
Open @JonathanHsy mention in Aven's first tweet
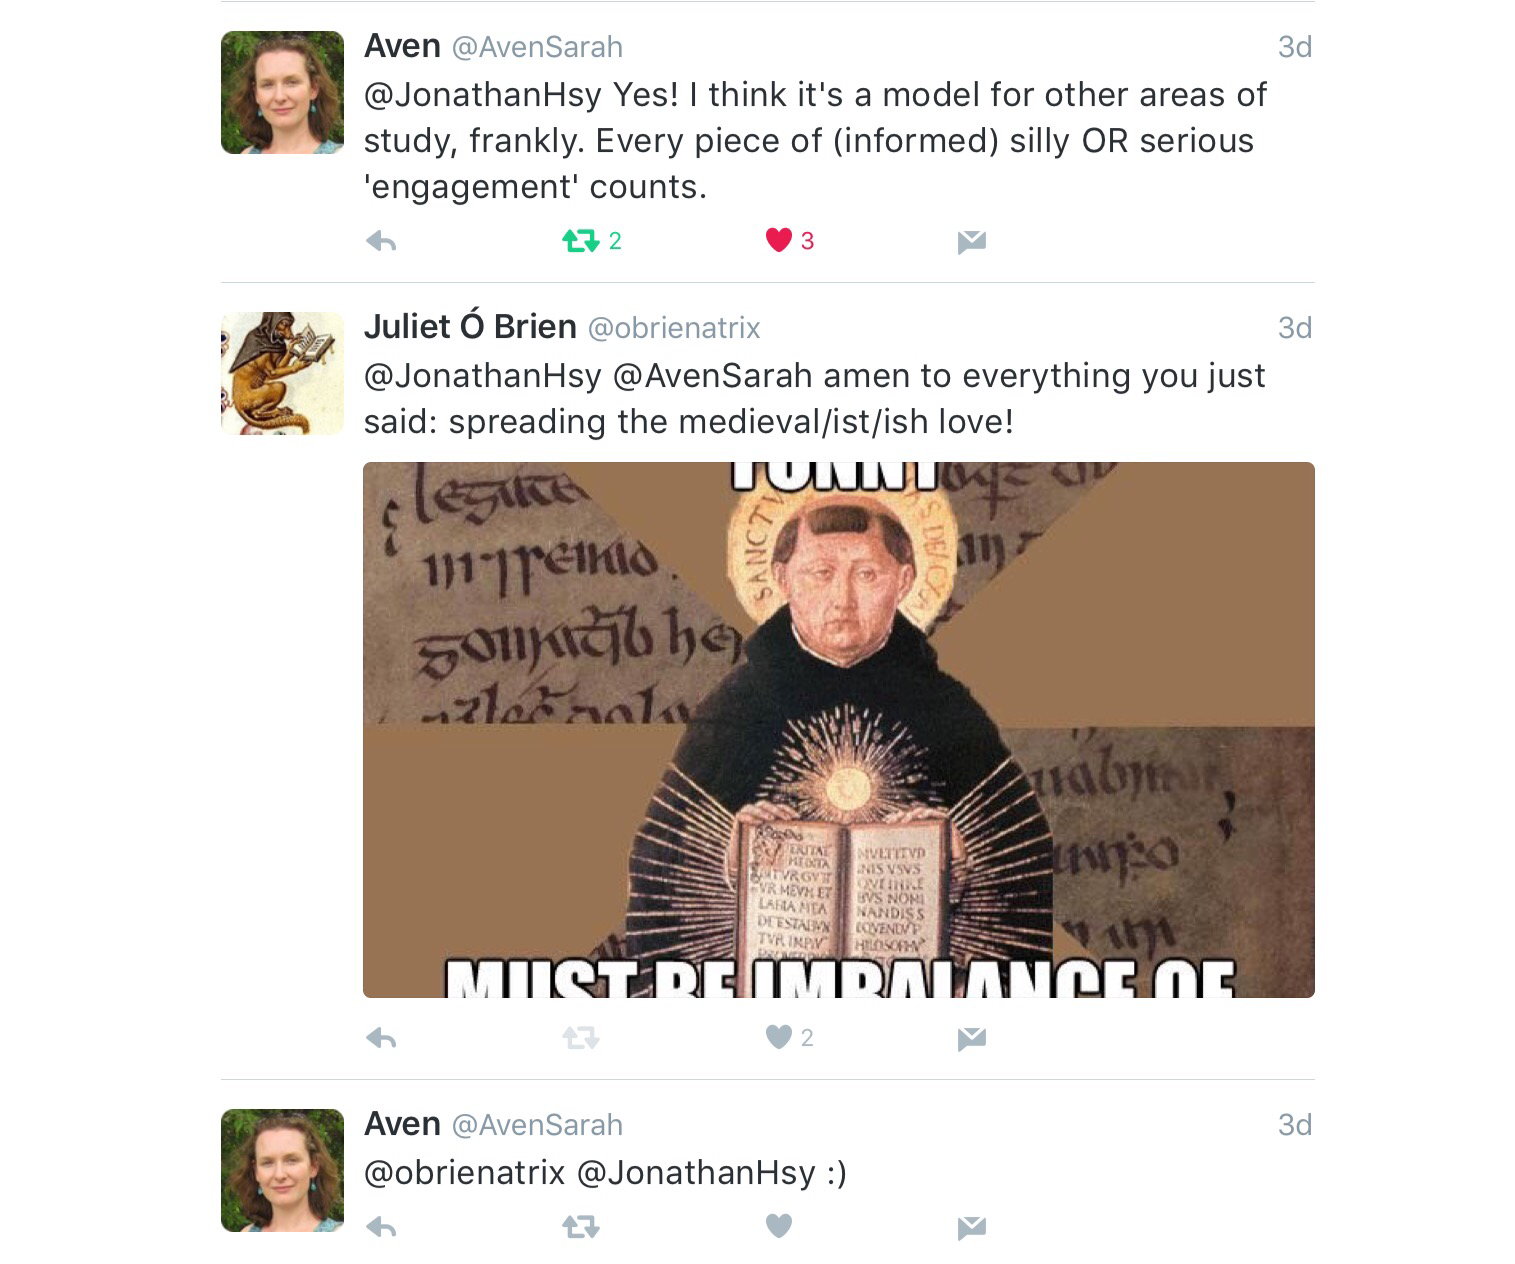[x=482, y=95]
